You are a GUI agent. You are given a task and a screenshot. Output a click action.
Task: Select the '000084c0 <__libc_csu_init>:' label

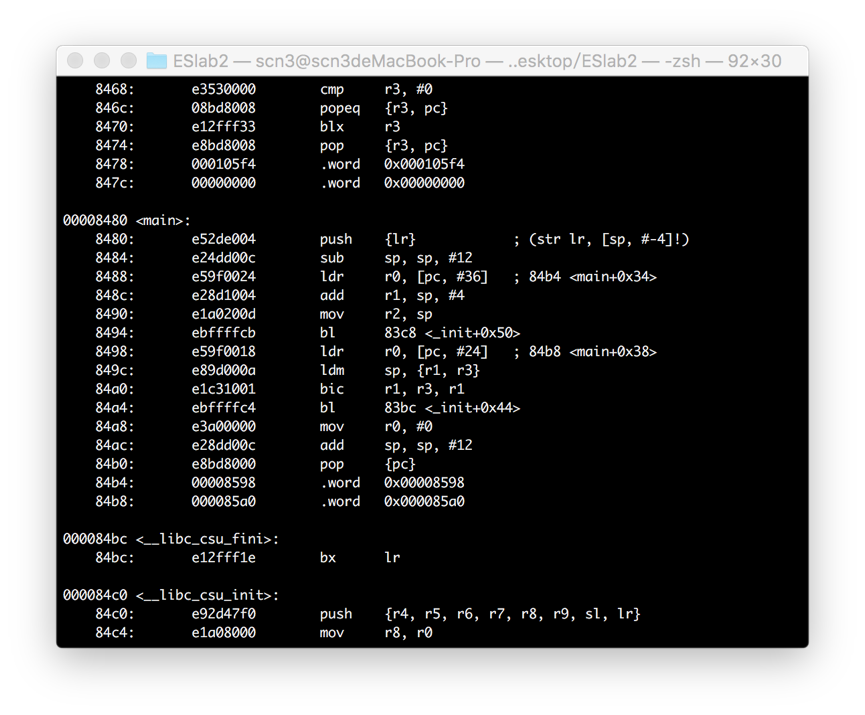(x=171, y=596)
